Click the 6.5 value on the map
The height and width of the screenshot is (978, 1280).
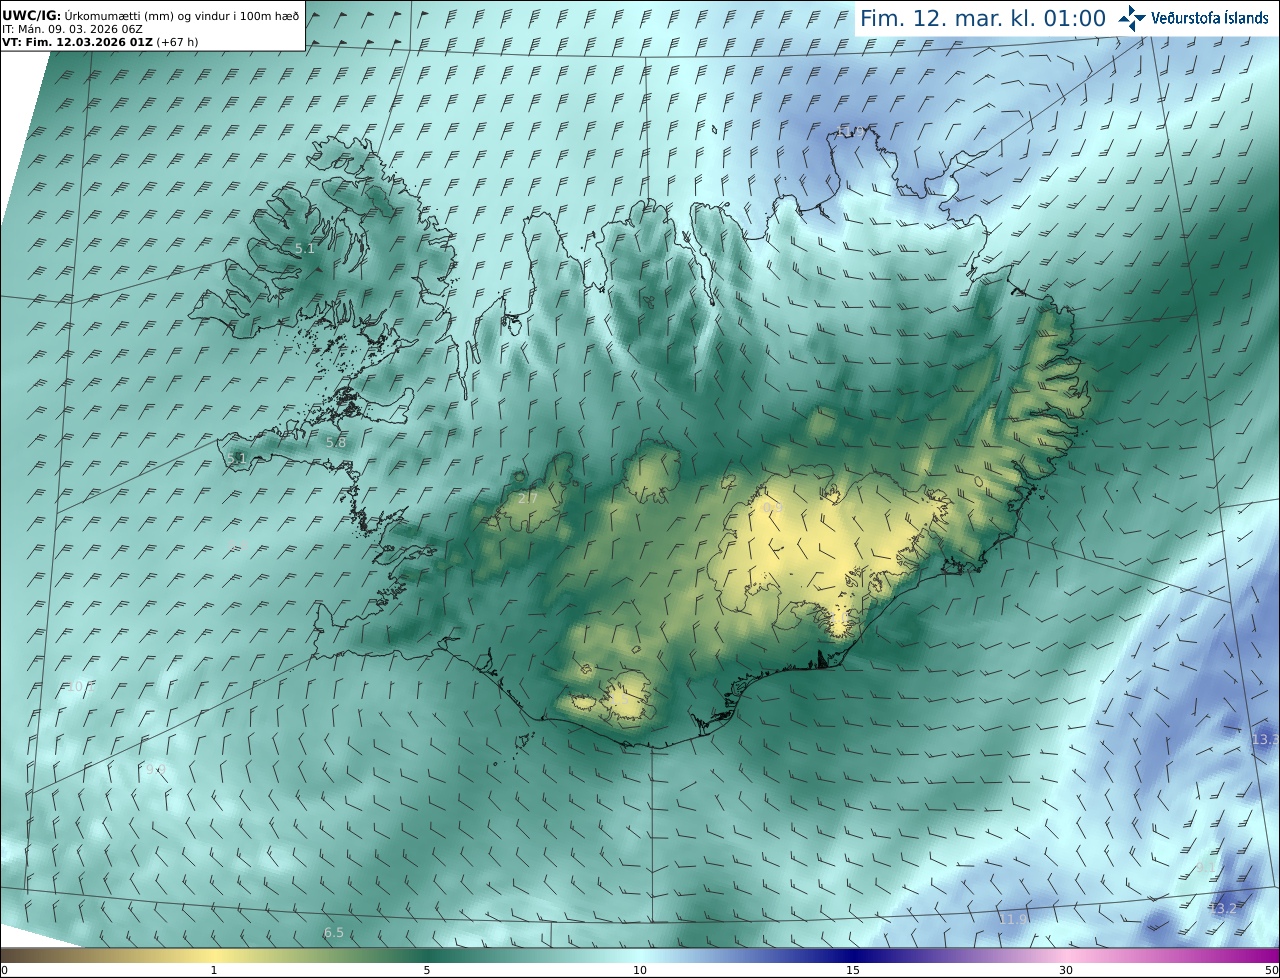[333, 932]
